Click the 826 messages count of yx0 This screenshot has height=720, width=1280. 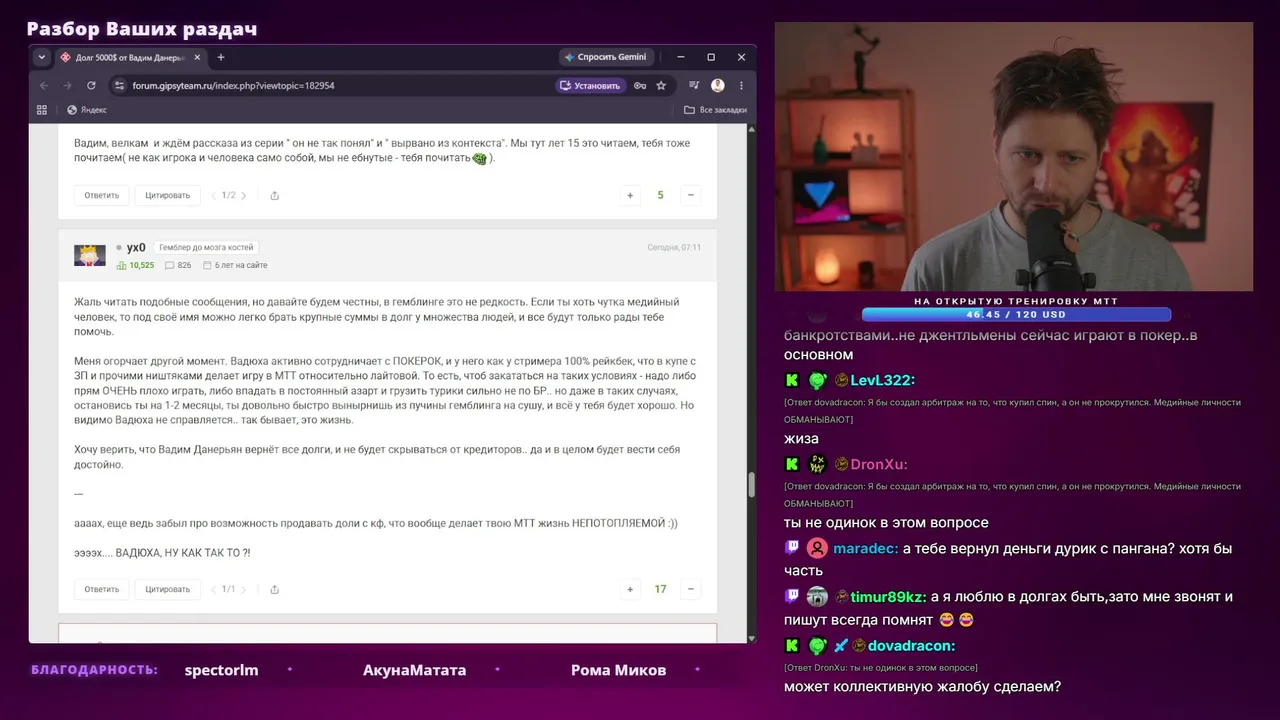coord(178,265)
